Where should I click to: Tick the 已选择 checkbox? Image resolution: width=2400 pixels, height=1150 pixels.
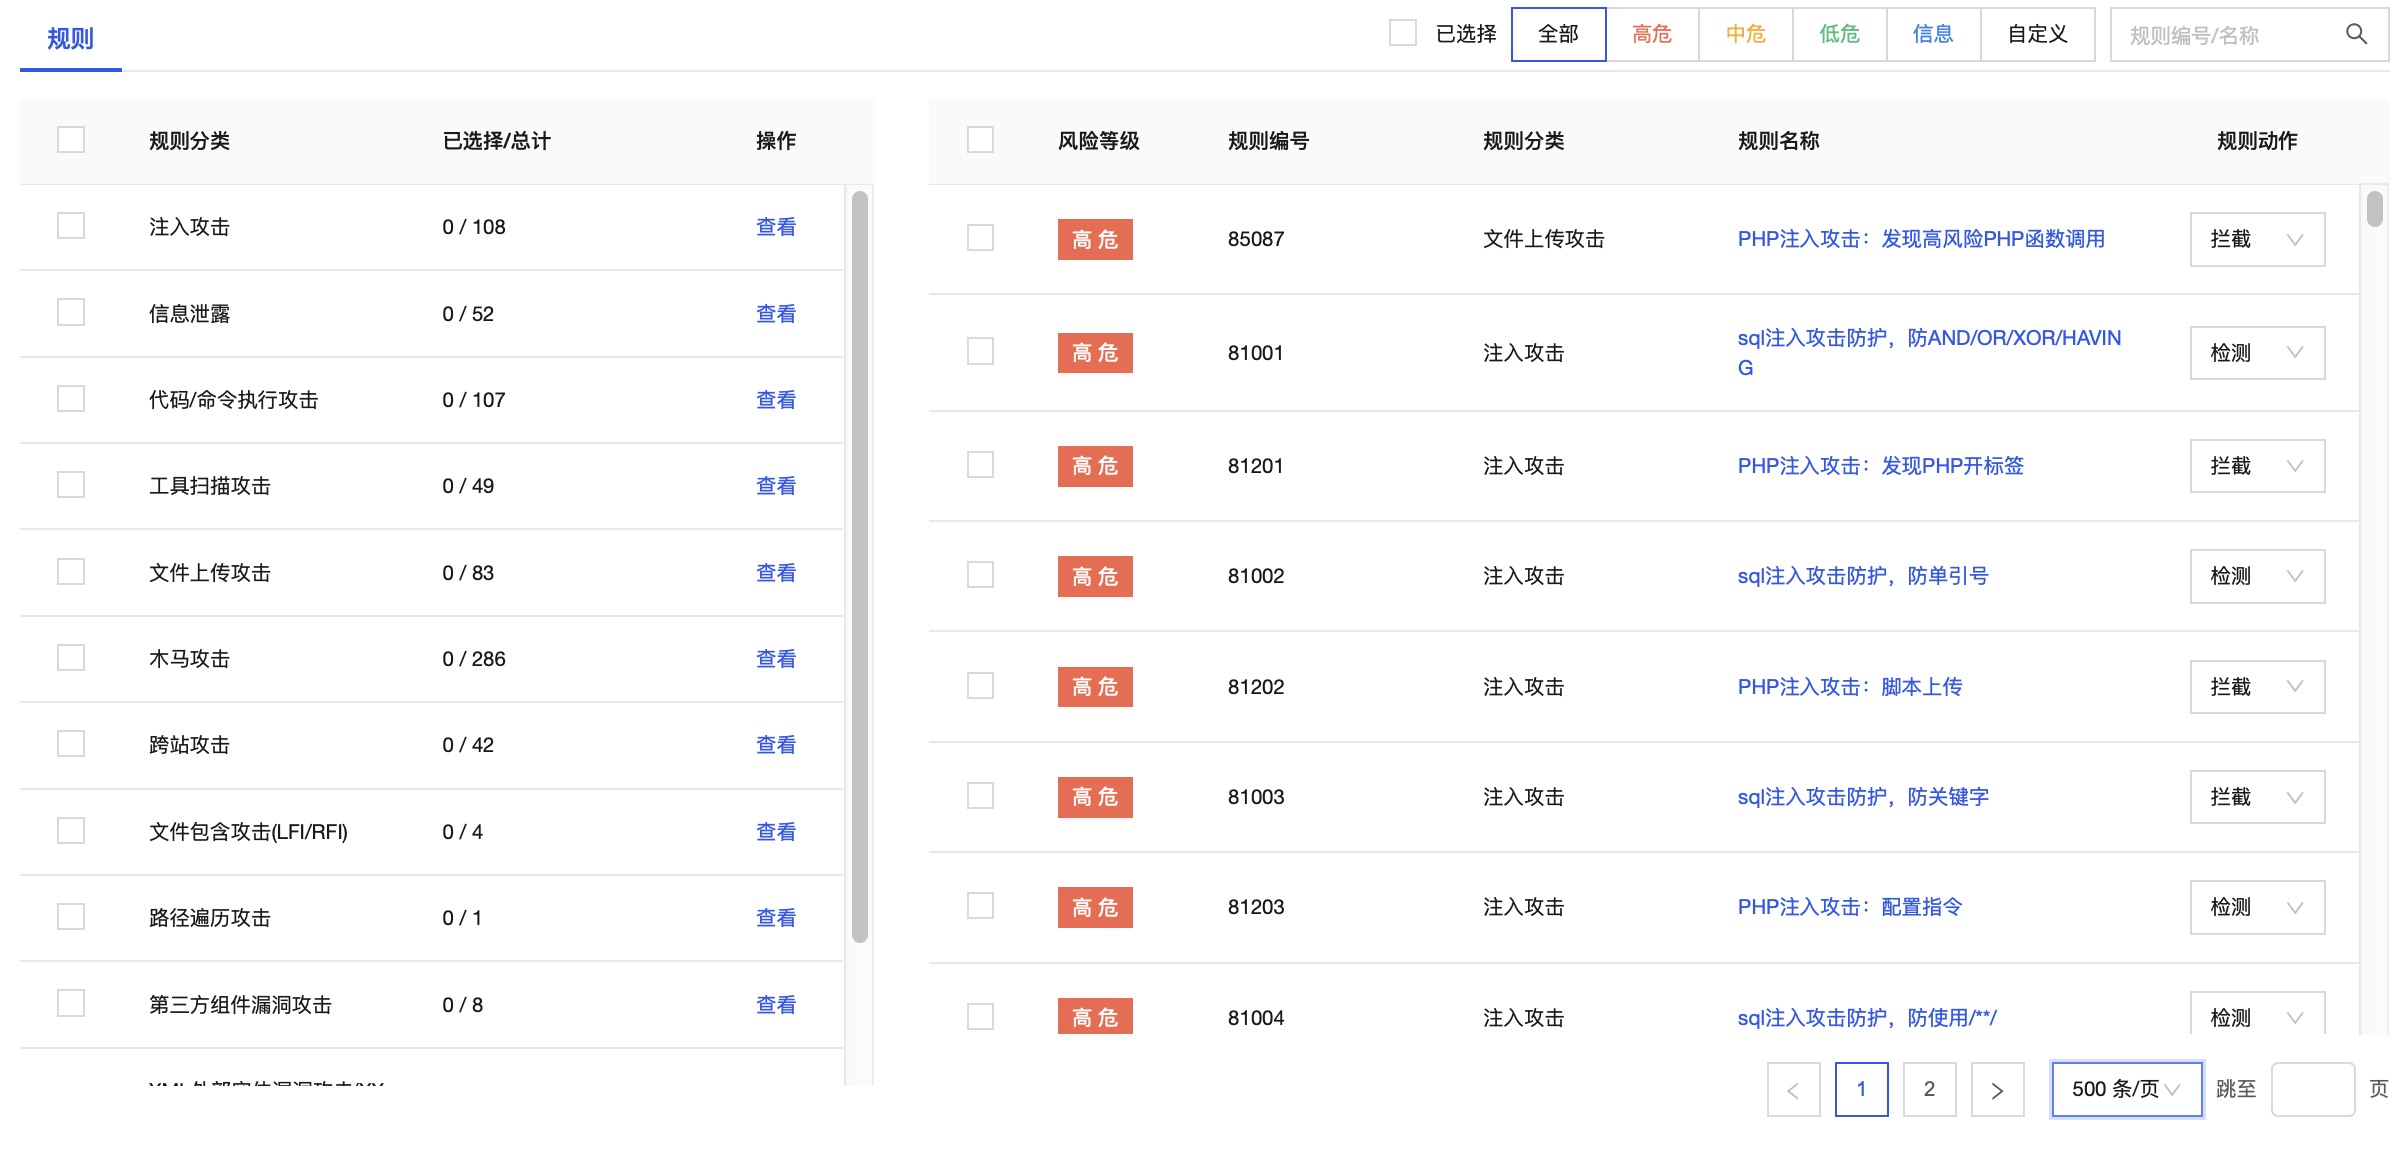pyautogui.click(x=1403, y=34)
